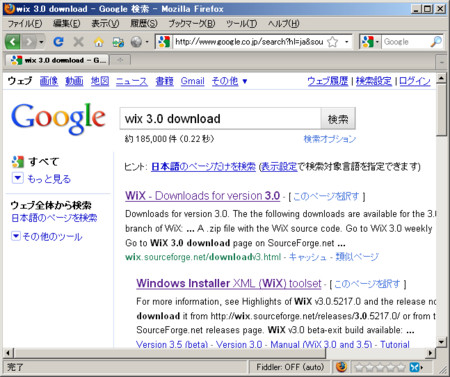Open the back/forward history dropdown arrow
This screenshot has width=450, height=377.
click(41, 42)
